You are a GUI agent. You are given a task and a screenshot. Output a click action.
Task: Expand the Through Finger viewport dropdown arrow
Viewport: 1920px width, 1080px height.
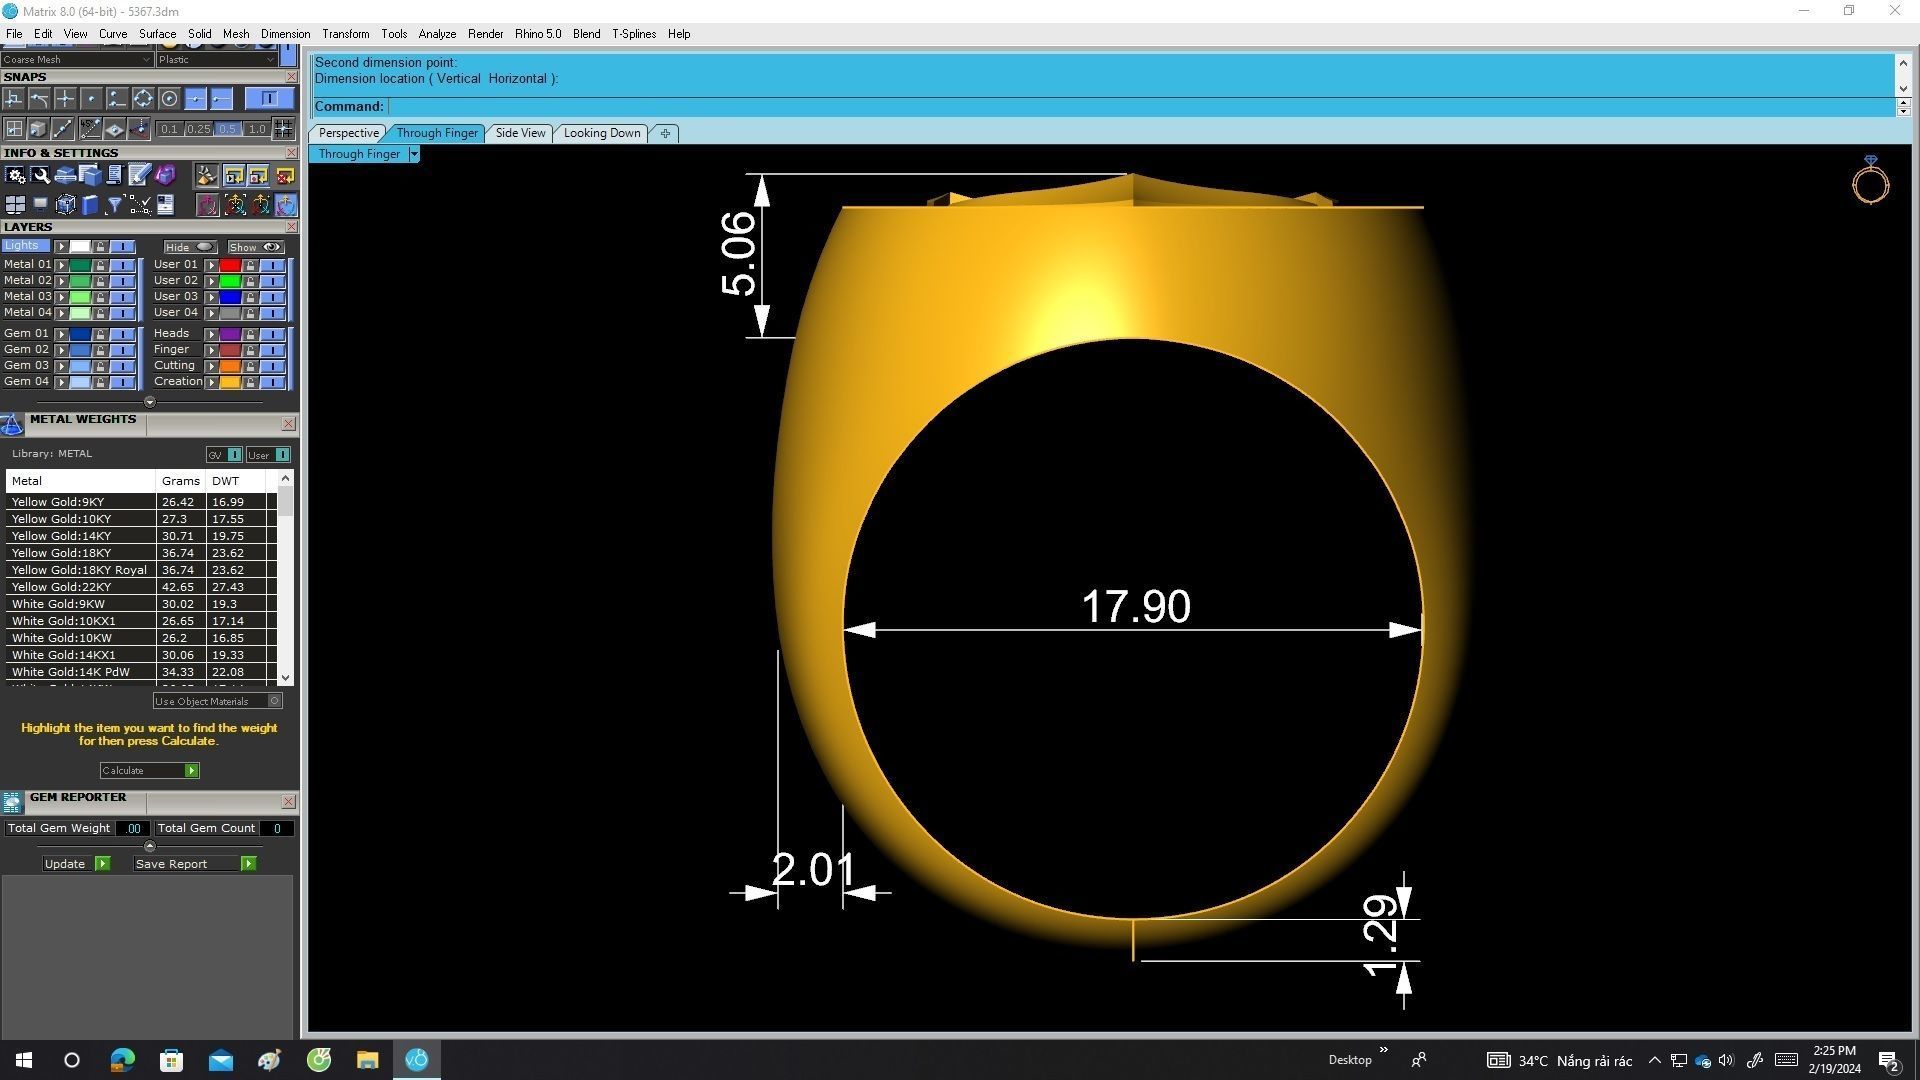[414, 154]
